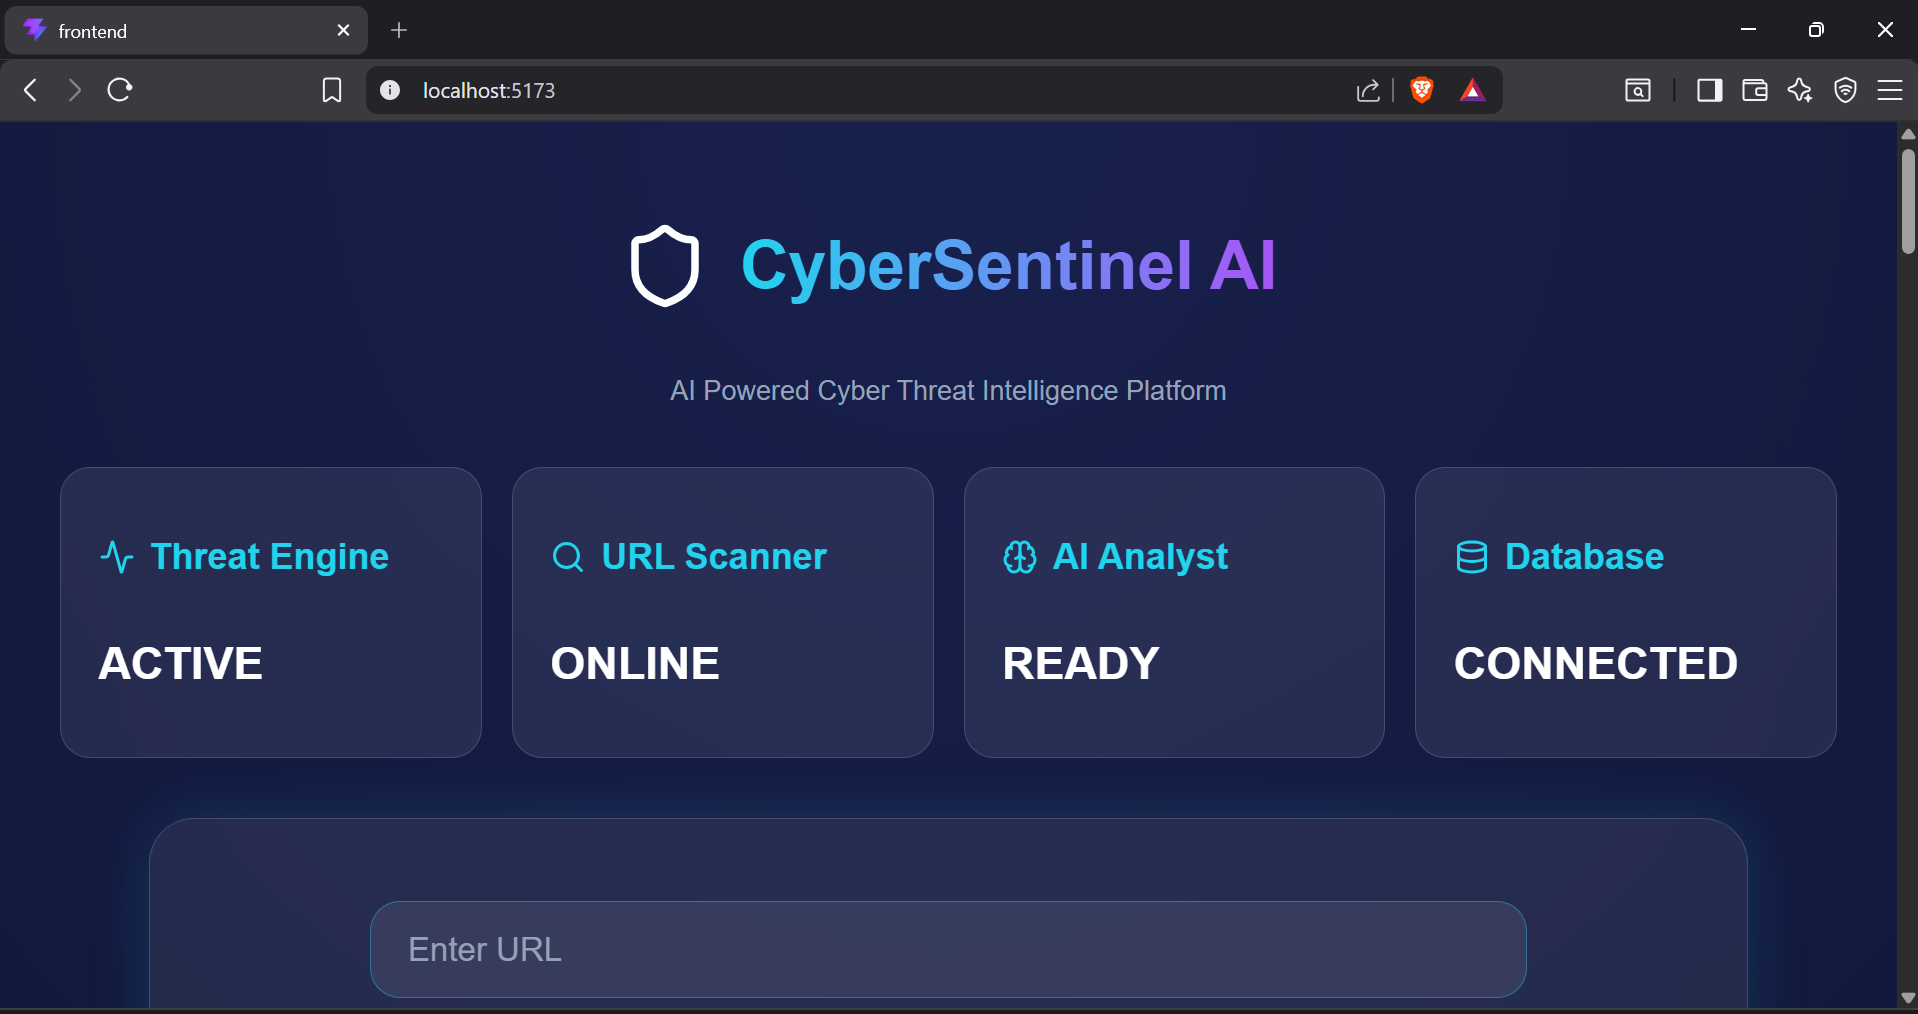Click the CyberSentinel shield logo icon
This screenshot has width=1918, height=1014.
pyautogui.click(x=664, y=266)
